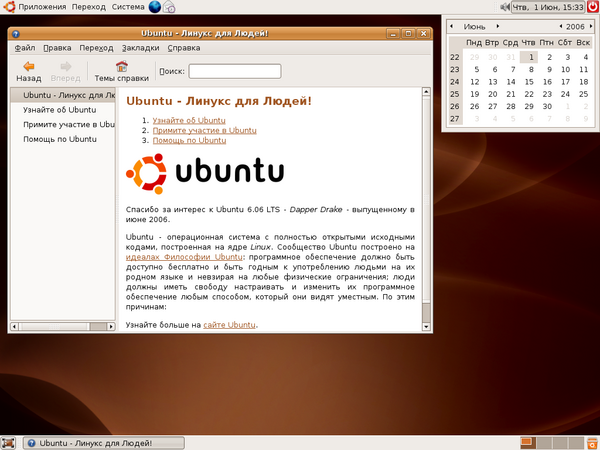
Task: Click the vertical scrollbar of the help page
Action: coord(427,200)
